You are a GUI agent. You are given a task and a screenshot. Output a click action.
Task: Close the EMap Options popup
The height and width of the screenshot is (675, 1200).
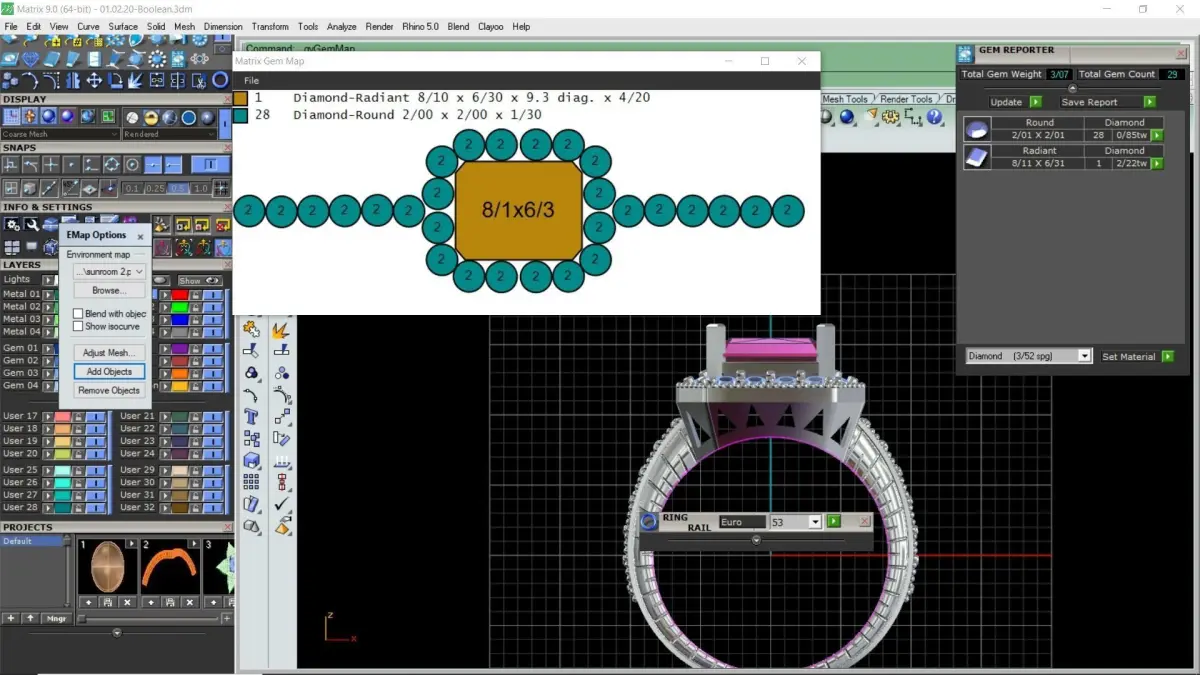click(140, 237)
